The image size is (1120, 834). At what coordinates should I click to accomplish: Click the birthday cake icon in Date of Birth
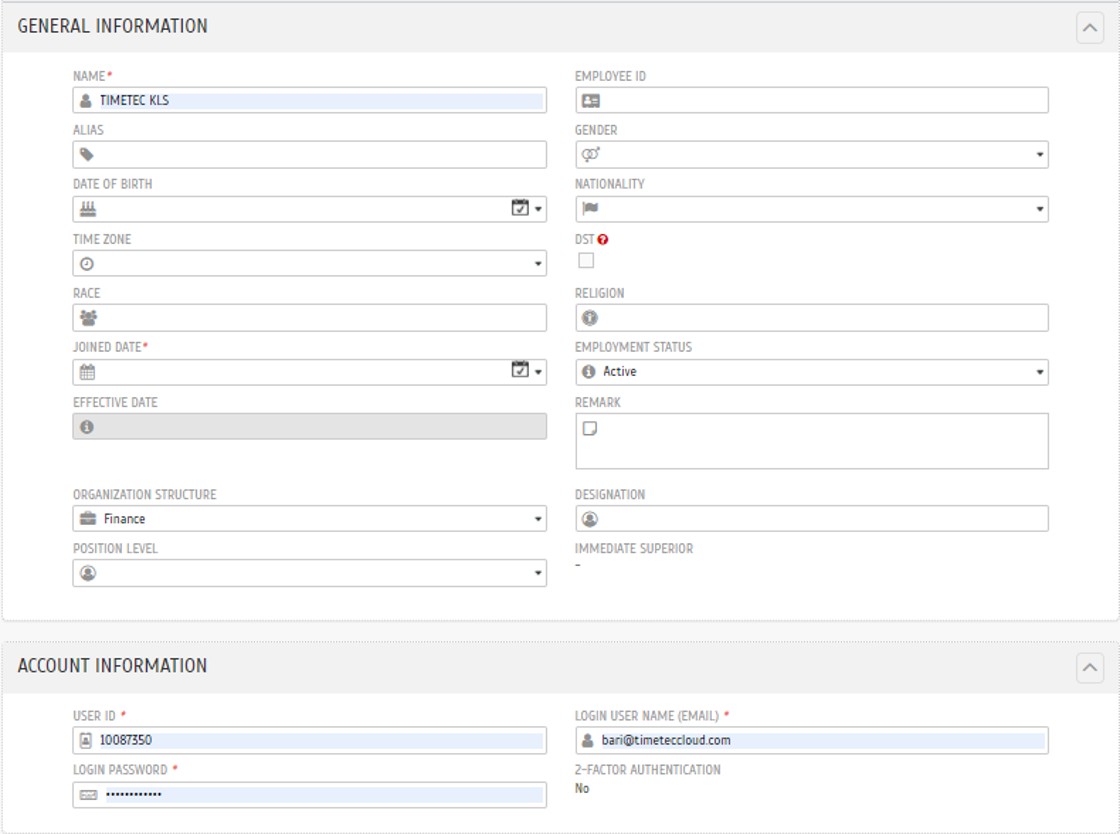tap(87, 209)
